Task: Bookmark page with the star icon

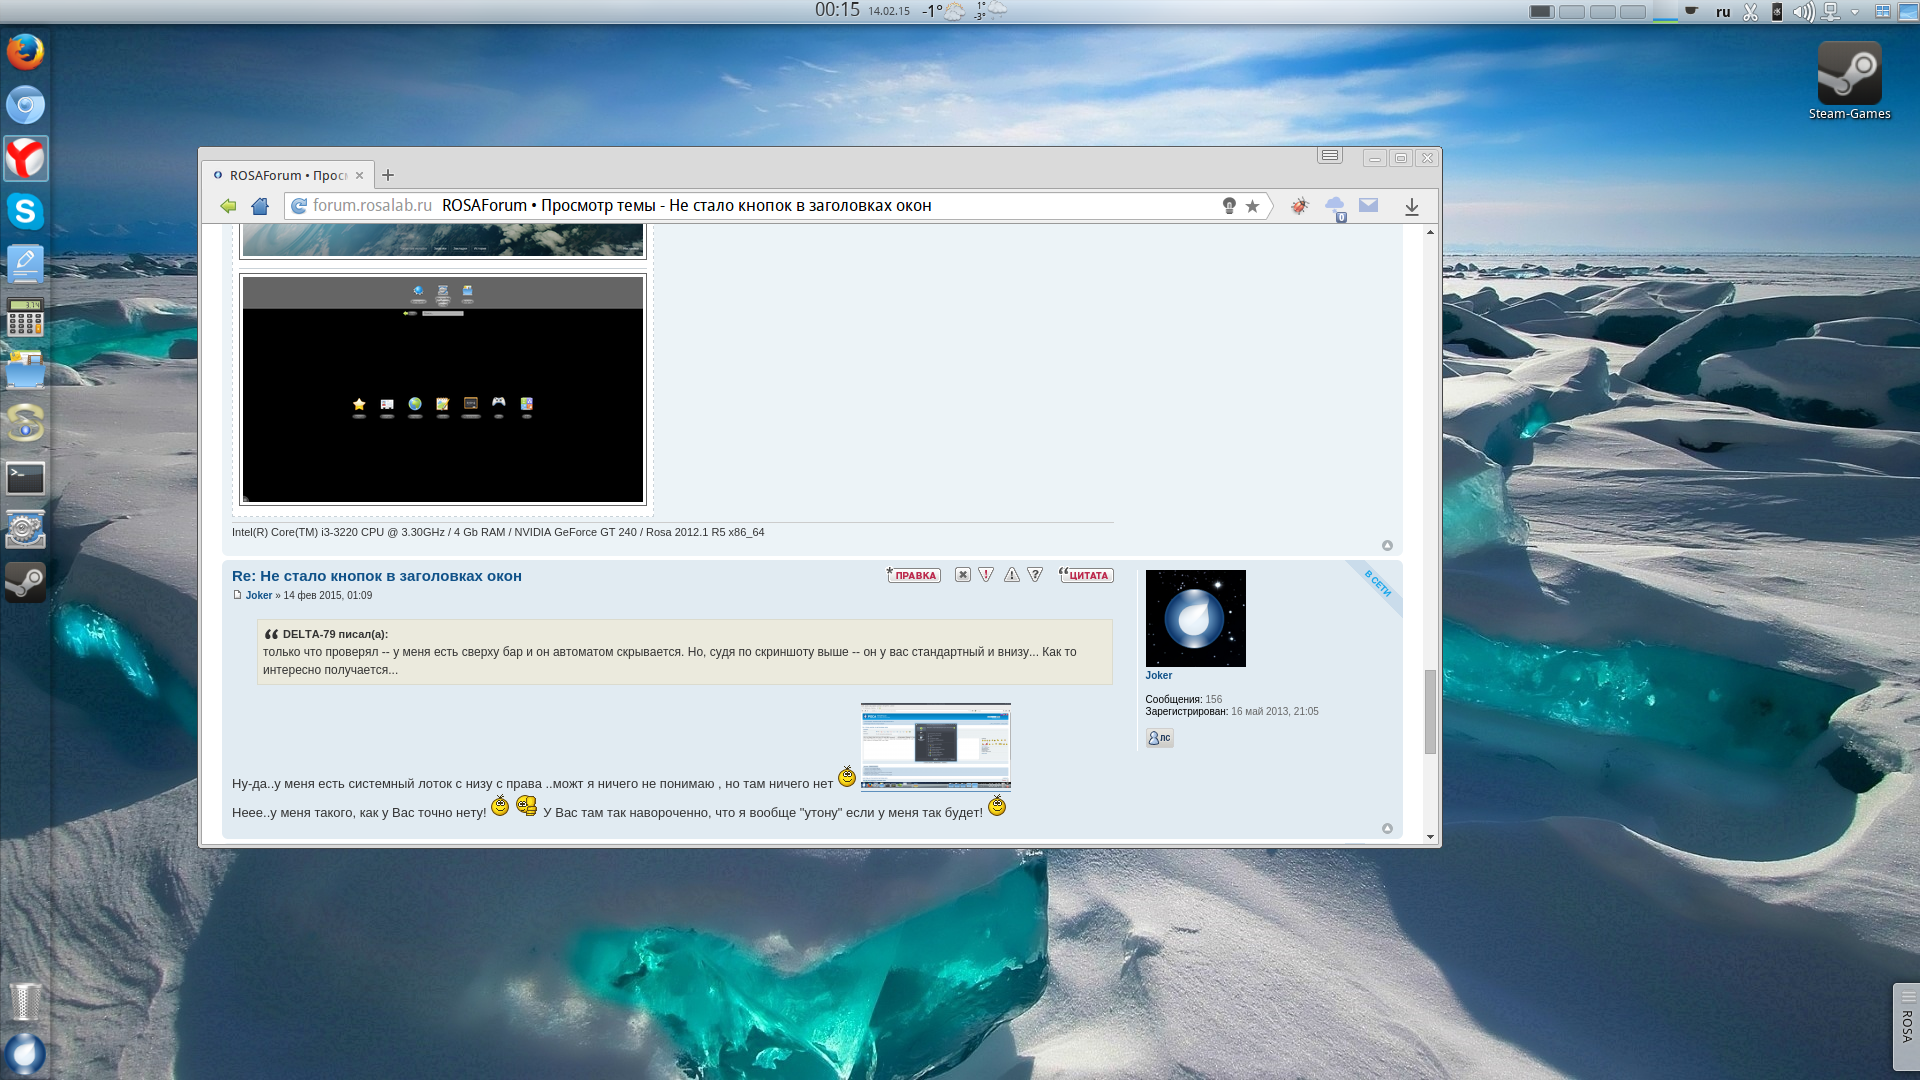Action: coord(1252,206)
